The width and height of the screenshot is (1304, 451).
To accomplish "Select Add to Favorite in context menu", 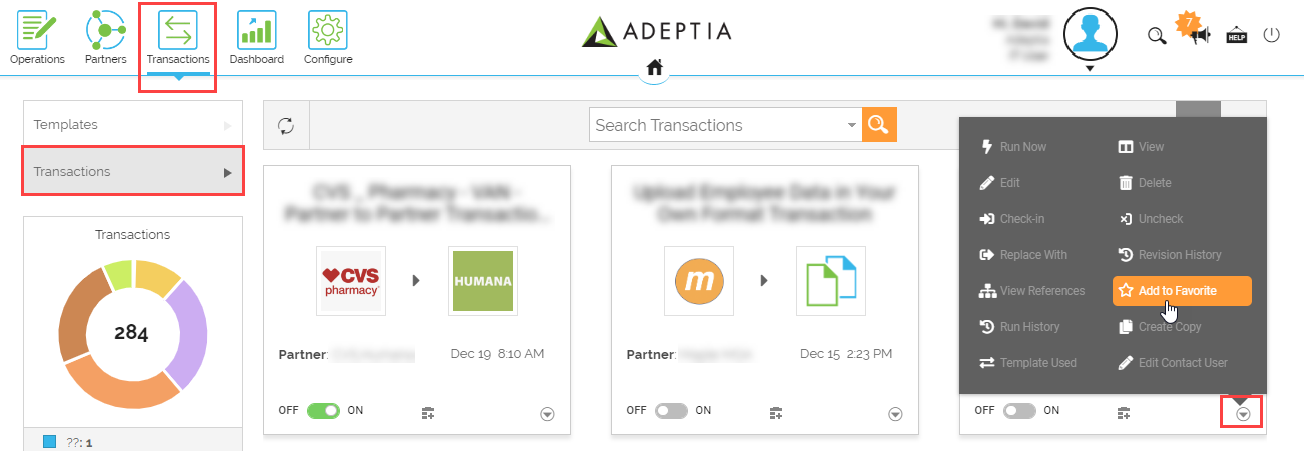I will pos(1182,291).
